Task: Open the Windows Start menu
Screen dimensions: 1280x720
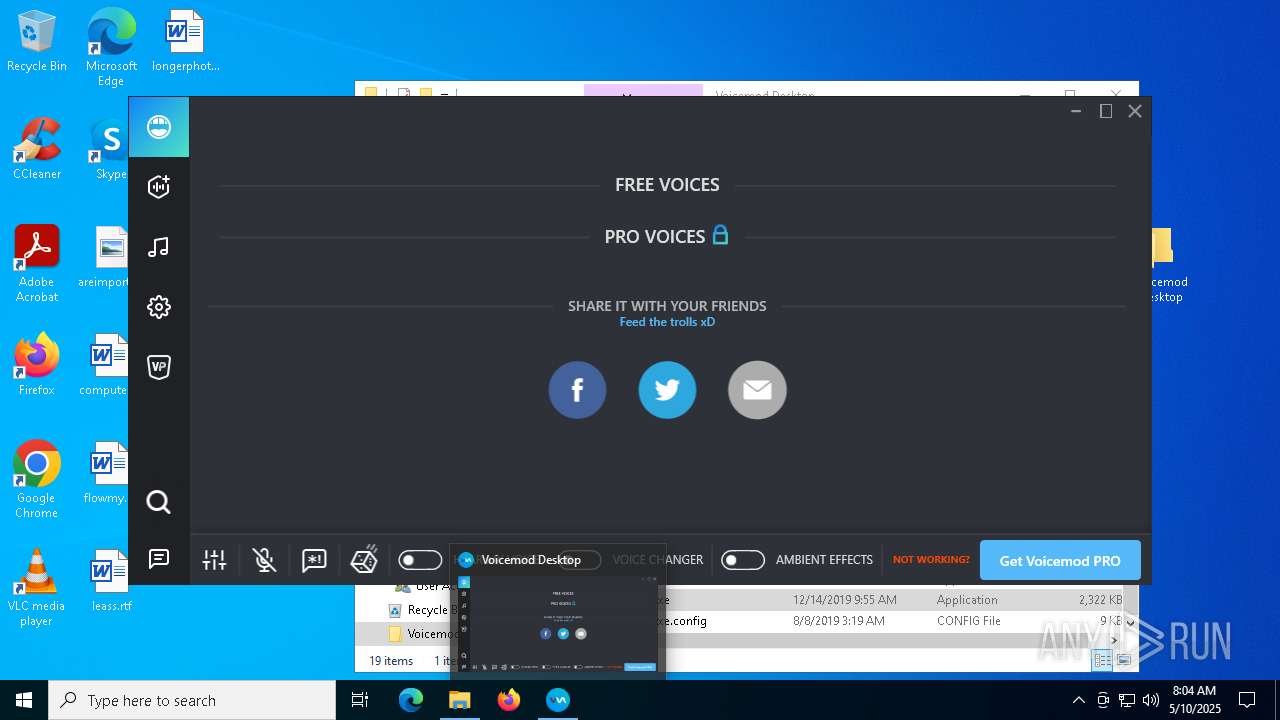Action: (x=24, y=700)
